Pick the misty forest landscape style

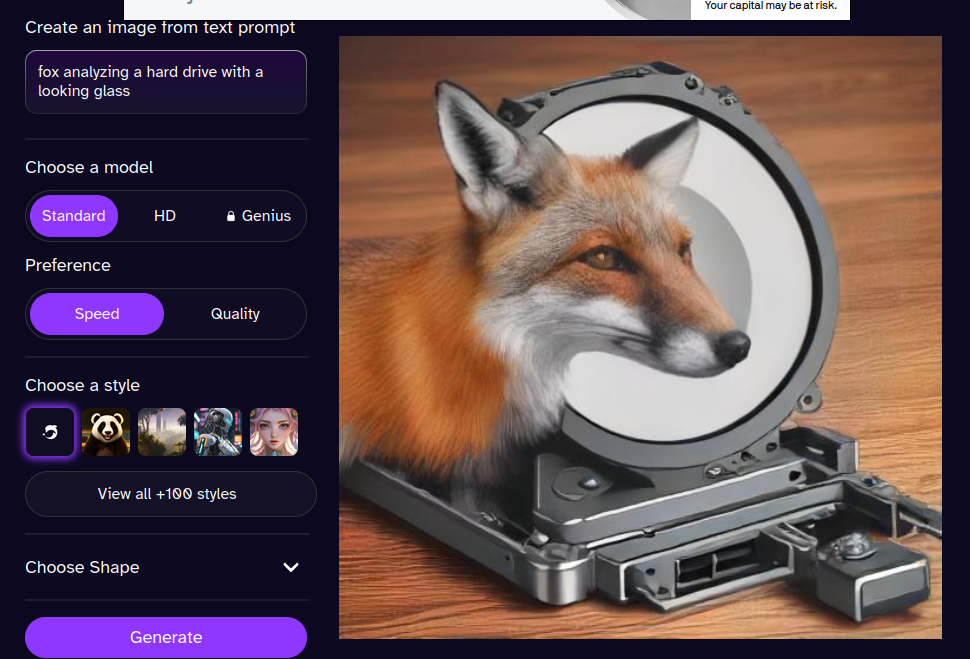coord(162,432)
